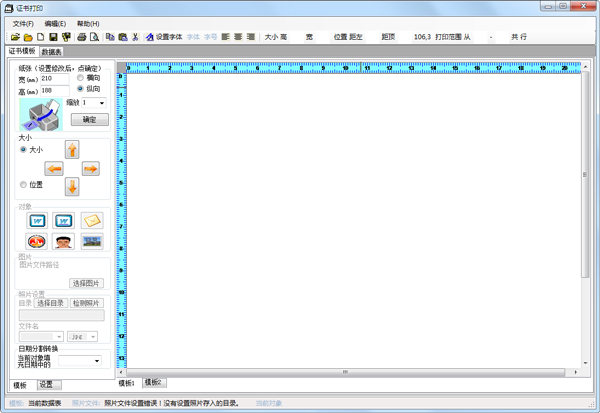Insert the landscape picture object
This screenshot has height=413, width=600.
click(92, 241)
